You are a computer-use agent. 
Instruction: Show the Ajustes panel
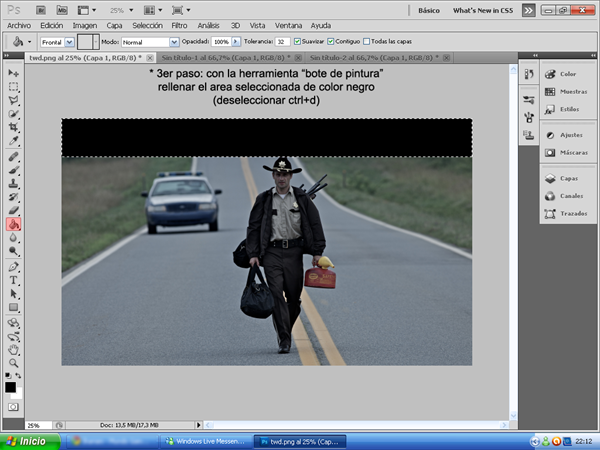pos(567,135)
